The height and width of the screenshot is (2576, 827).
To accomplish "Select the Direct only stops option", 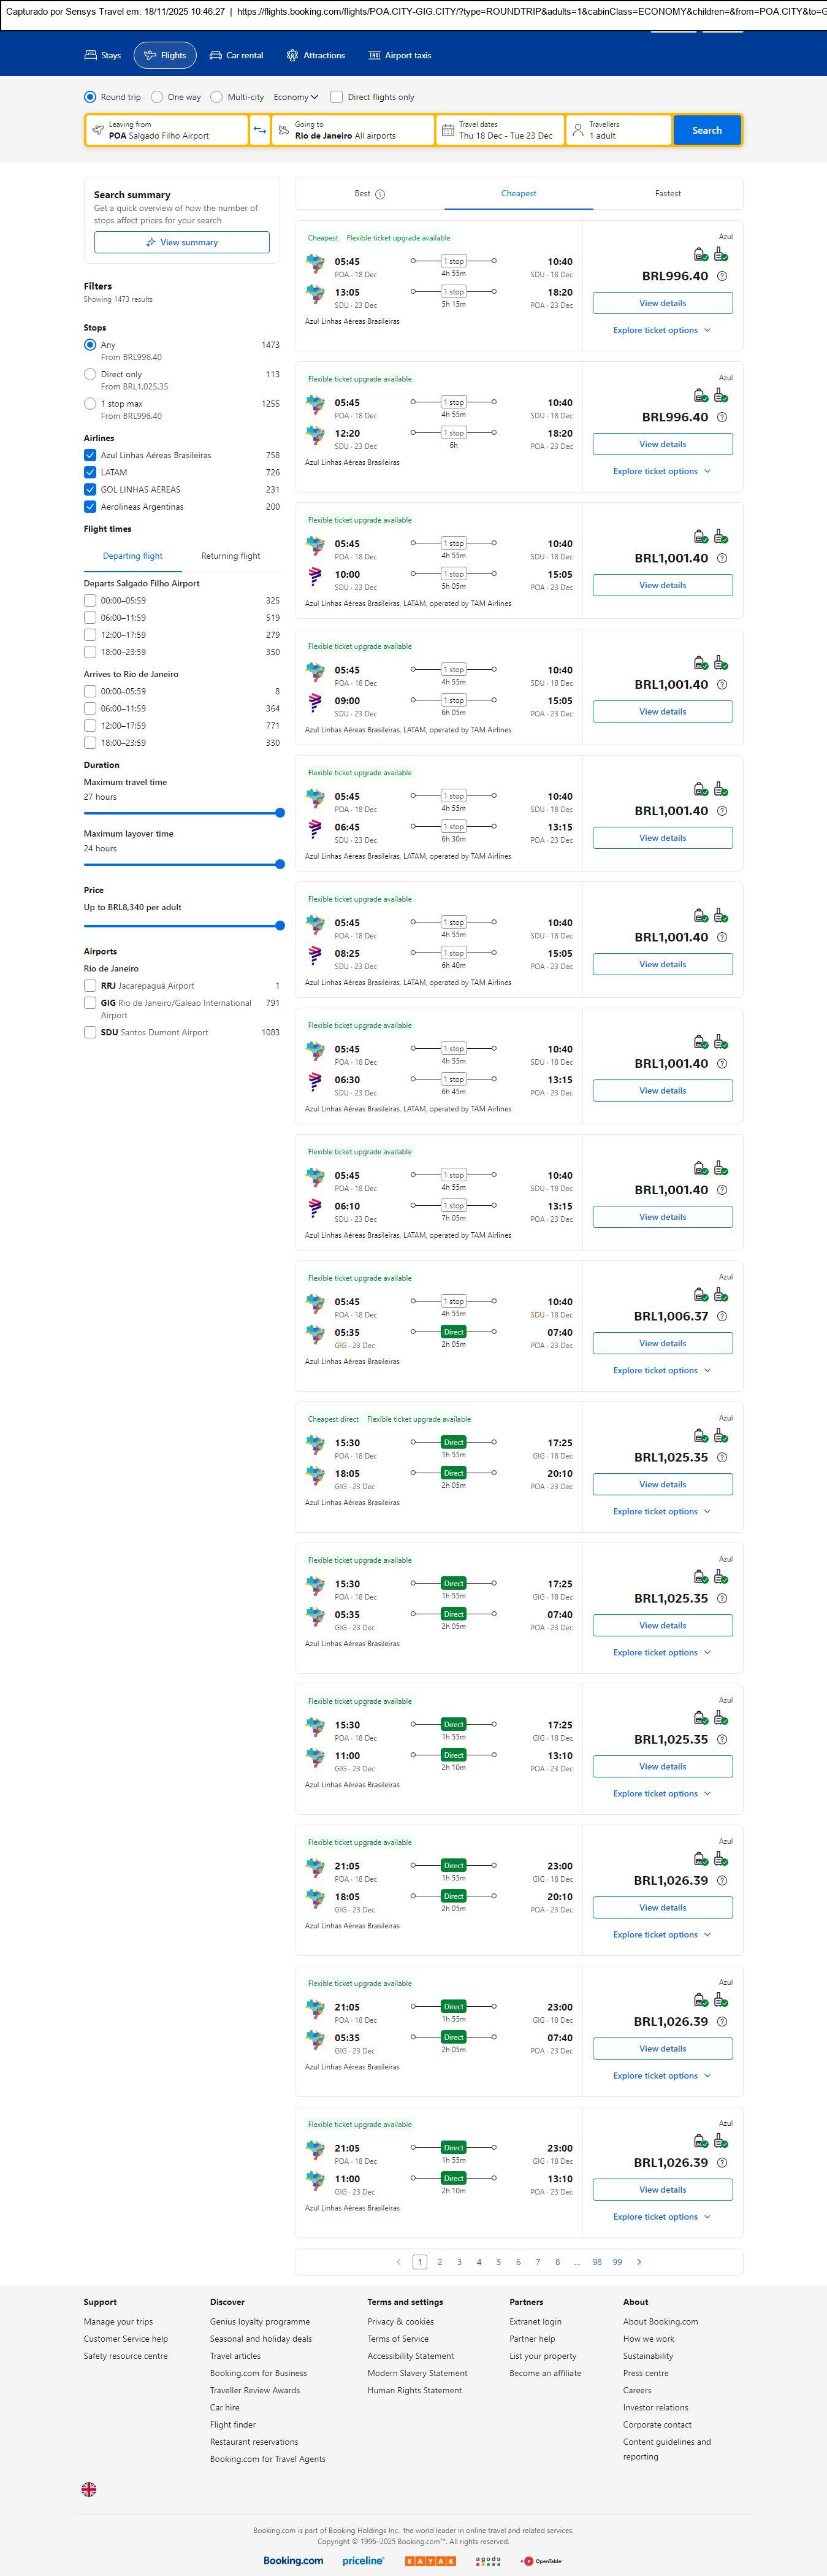I will click(x=90, y=374).
